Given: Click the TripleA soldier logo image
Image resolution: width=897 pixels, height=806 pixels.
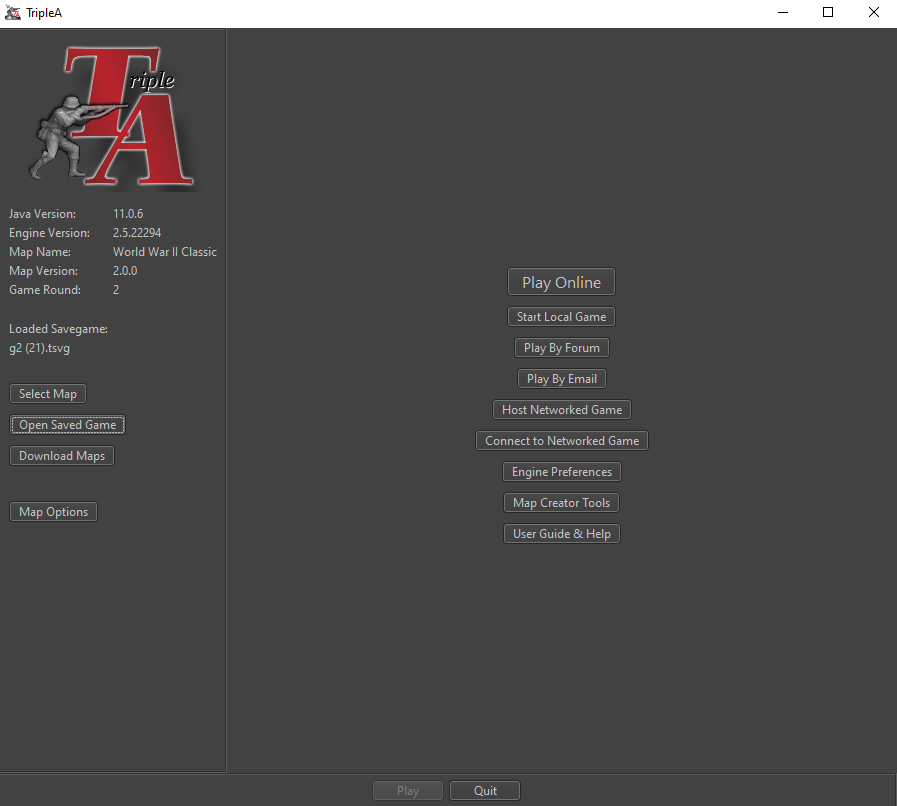Looking at the screenshot, I should click(x=112, y=117).
